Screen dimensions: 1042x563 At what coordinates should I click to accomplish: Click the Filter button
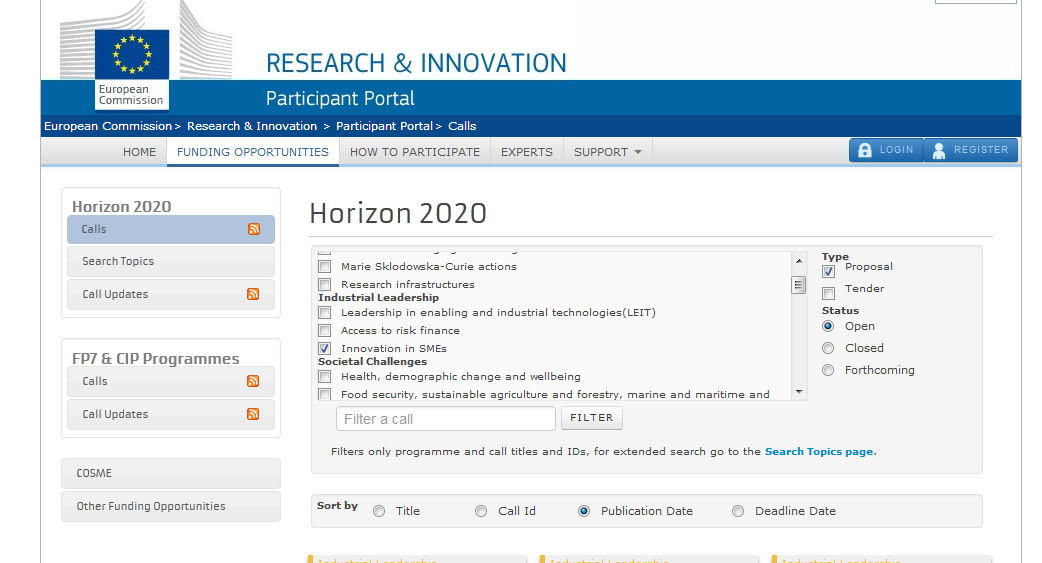tap(591, 418)
